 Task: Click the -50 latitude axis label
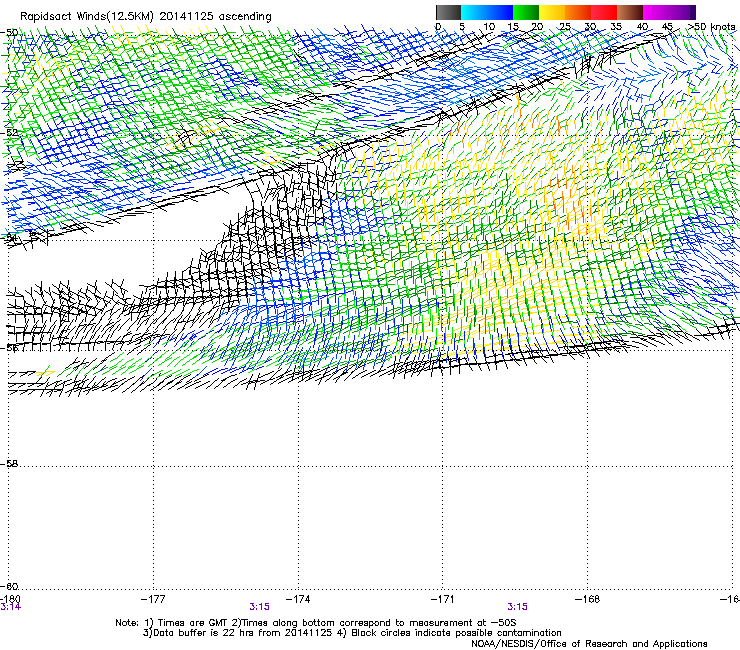(x=10, y=32)
